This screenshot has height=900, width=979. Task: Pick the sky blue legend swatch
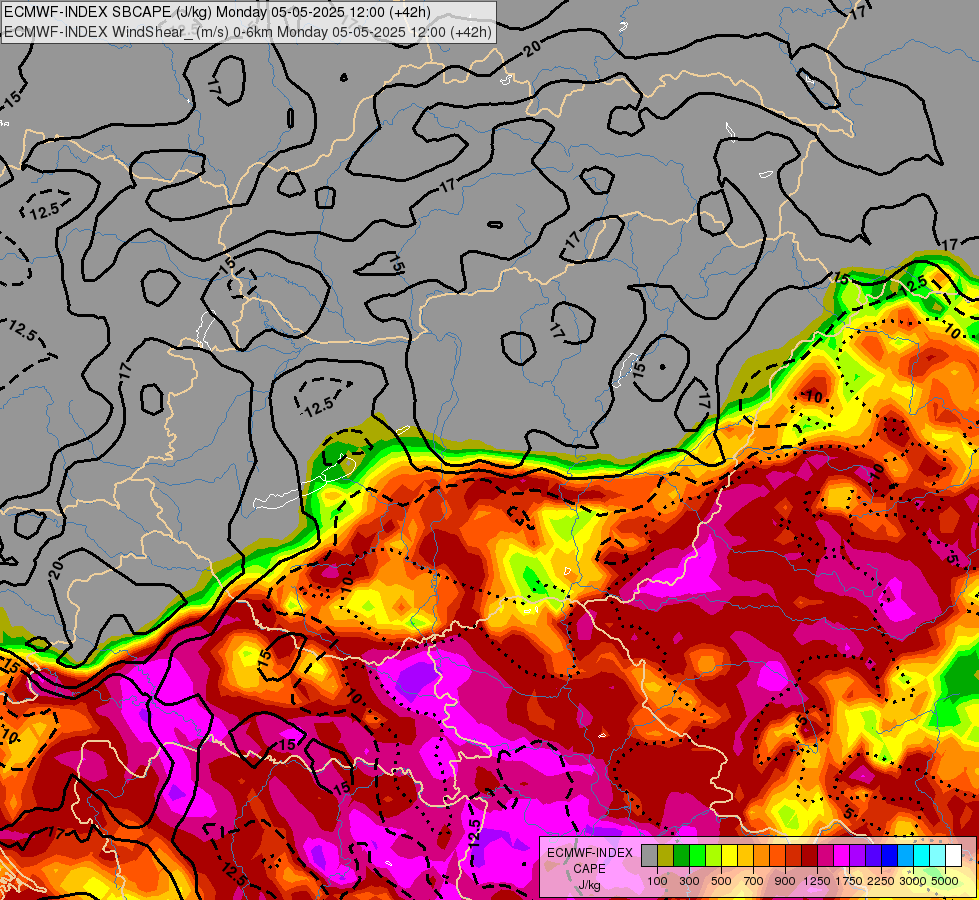pyautogui.click(x=905, y=855)
